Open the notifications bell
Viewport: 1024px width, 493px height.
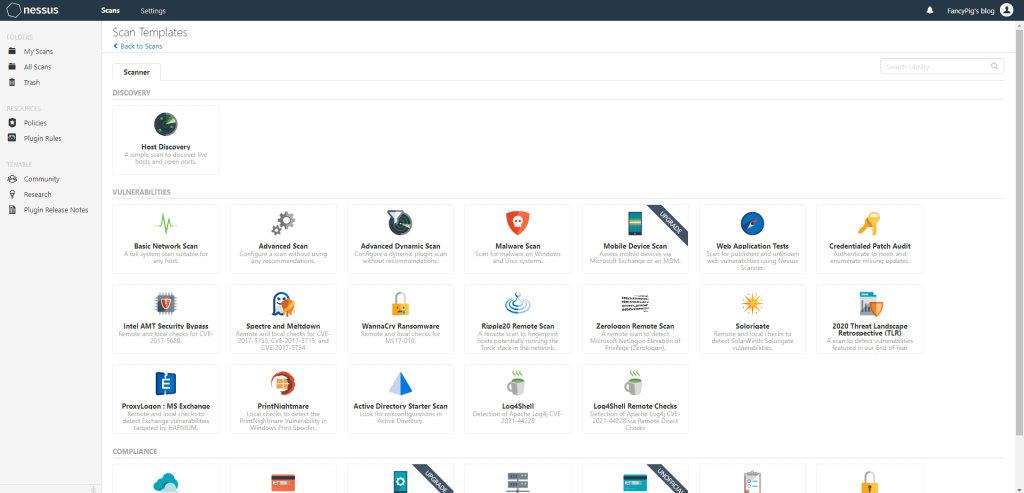[x=930, y=10]
